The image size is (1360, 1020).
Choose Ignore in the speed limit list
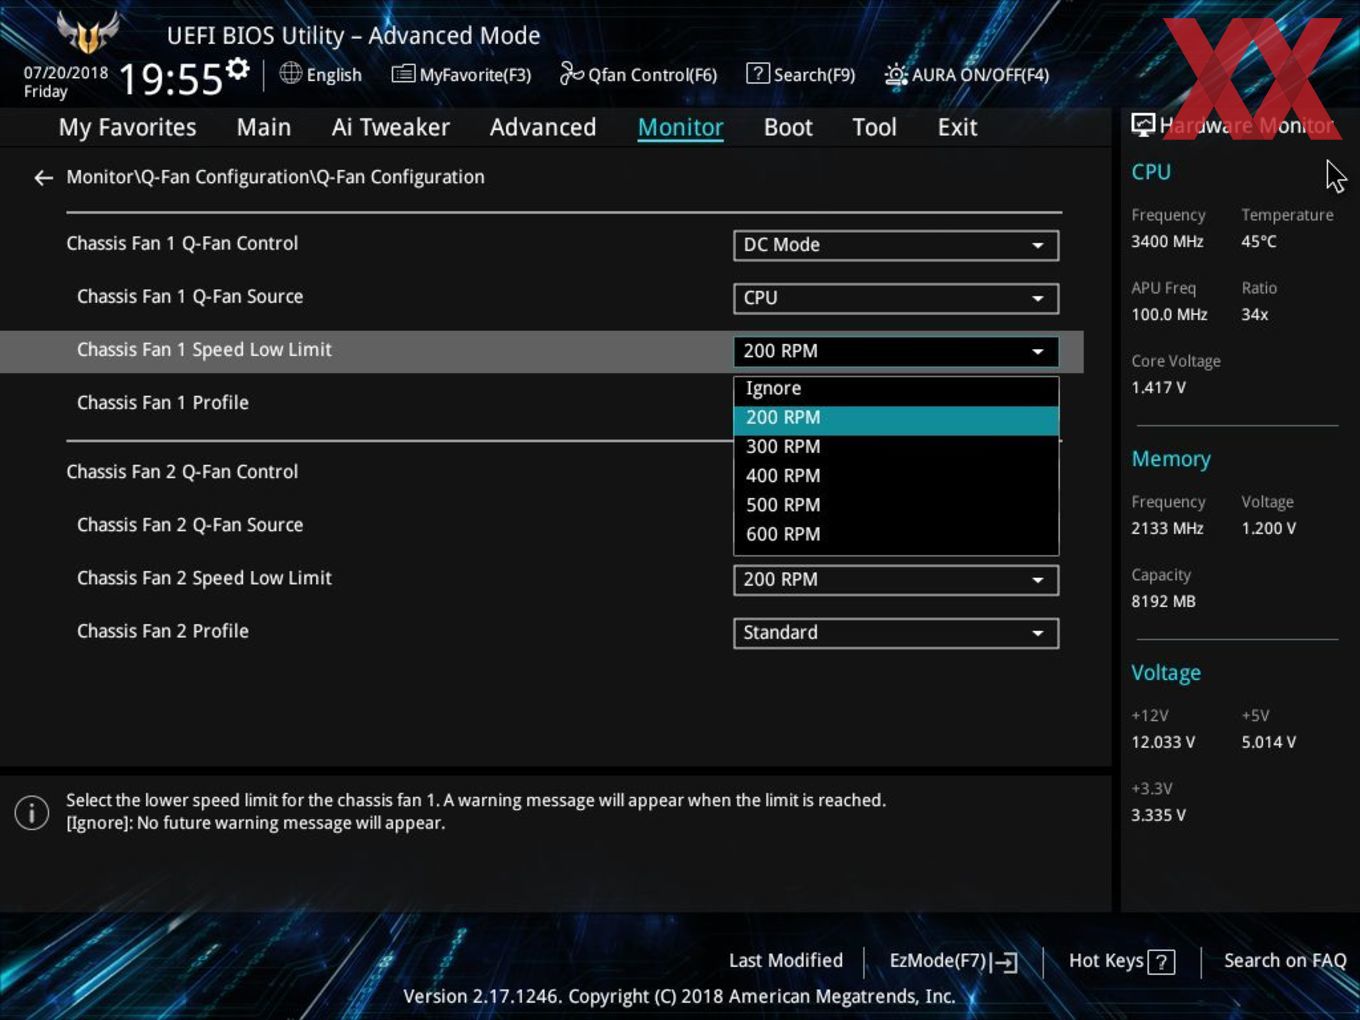click(x=896, y=389)
